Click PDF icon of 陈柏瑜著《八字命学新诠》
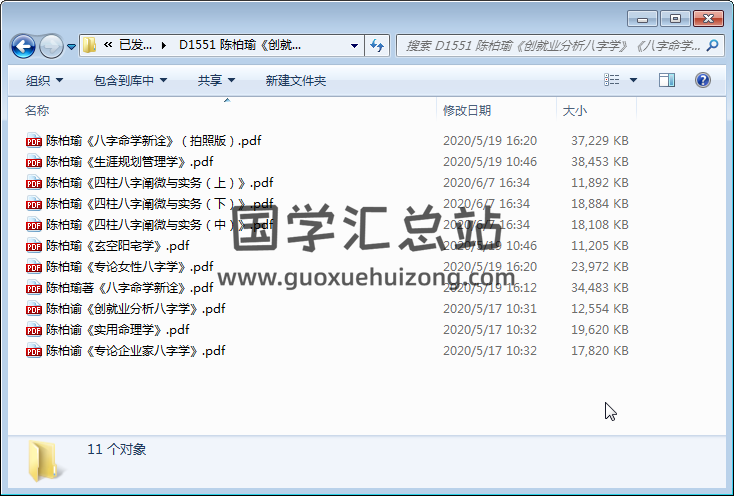Viewport: 734px width, 496px height. [x=34, y=288]
